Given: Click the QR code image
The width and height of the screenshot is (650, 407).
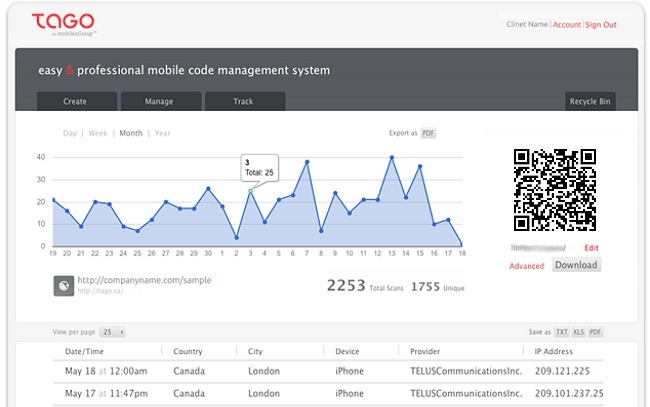Looking at the screenshot, I should [x=554, y=189].
